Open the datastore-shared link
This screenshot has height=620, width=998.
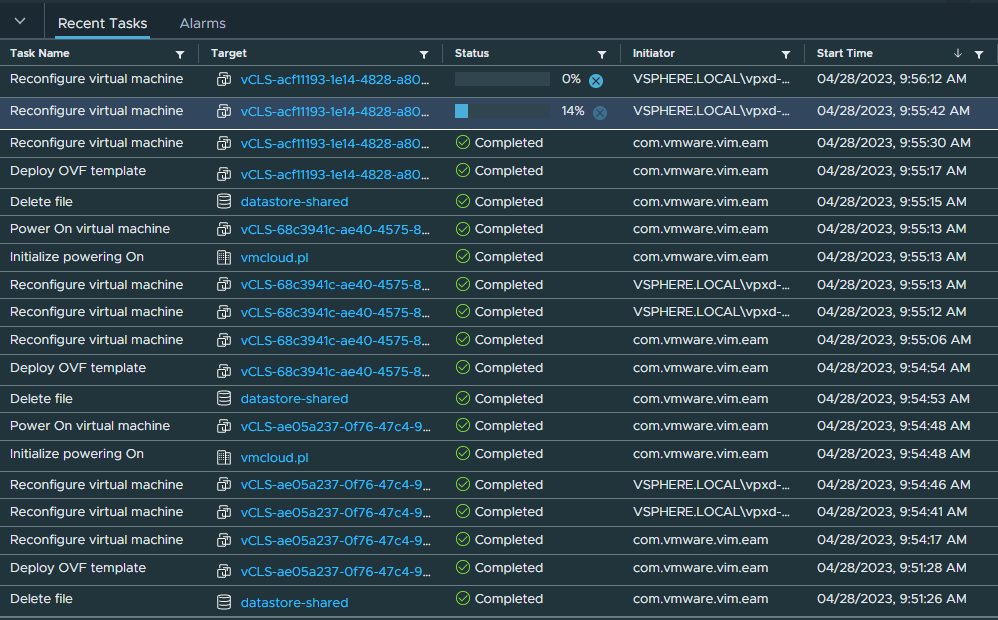[x=294, y=201]
